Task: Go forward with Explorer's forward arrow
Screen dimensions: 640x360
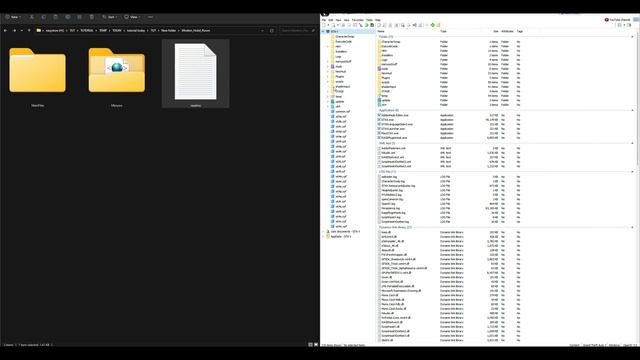Action: click(x=14, y=31)
